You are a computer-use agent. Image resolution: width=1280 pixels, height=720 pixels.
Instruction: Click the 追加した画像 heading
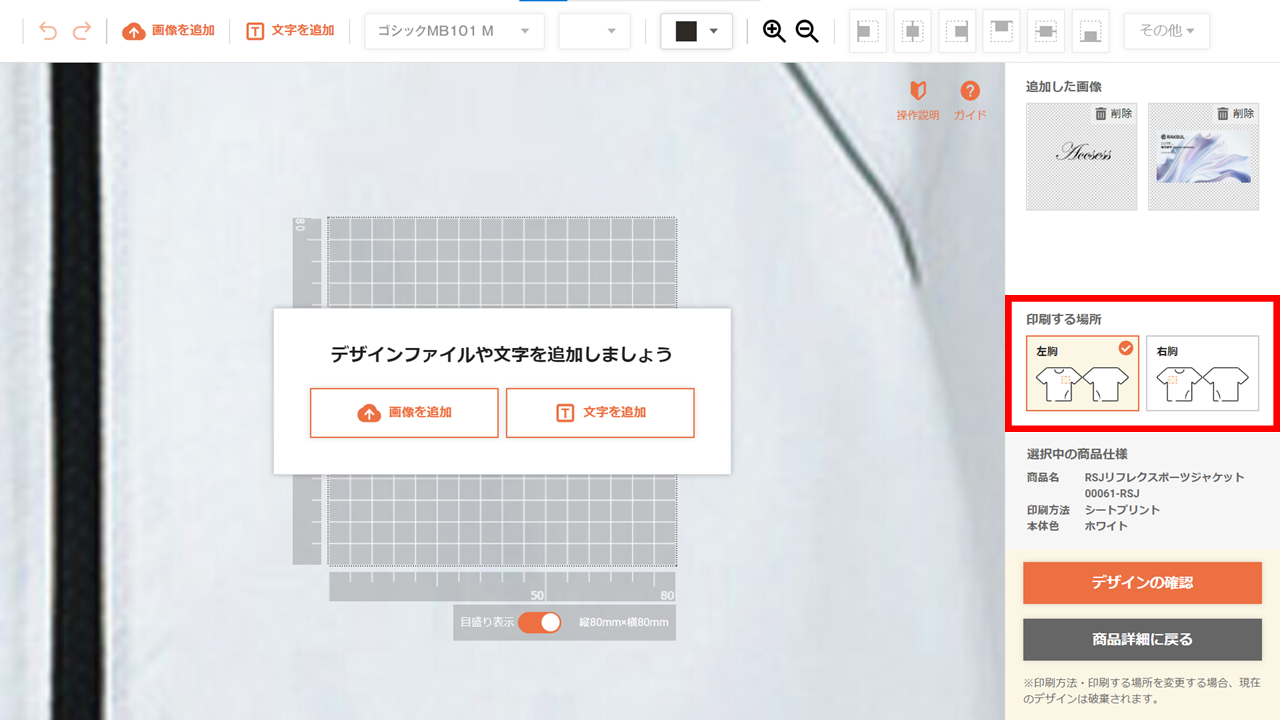point(1064,87)
